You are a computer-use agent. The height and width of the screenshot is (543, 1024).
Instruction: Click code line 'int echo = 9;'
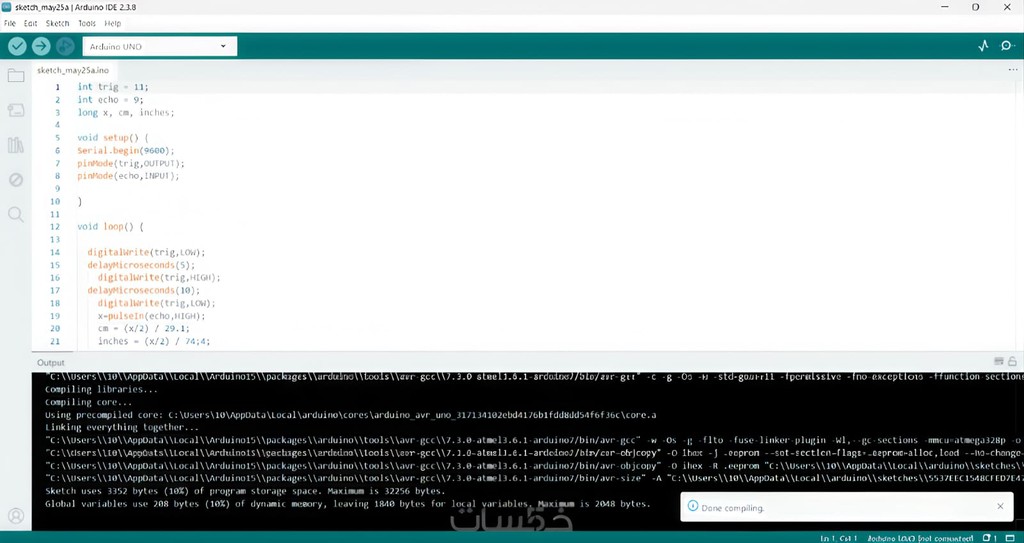tap(110, 100)
